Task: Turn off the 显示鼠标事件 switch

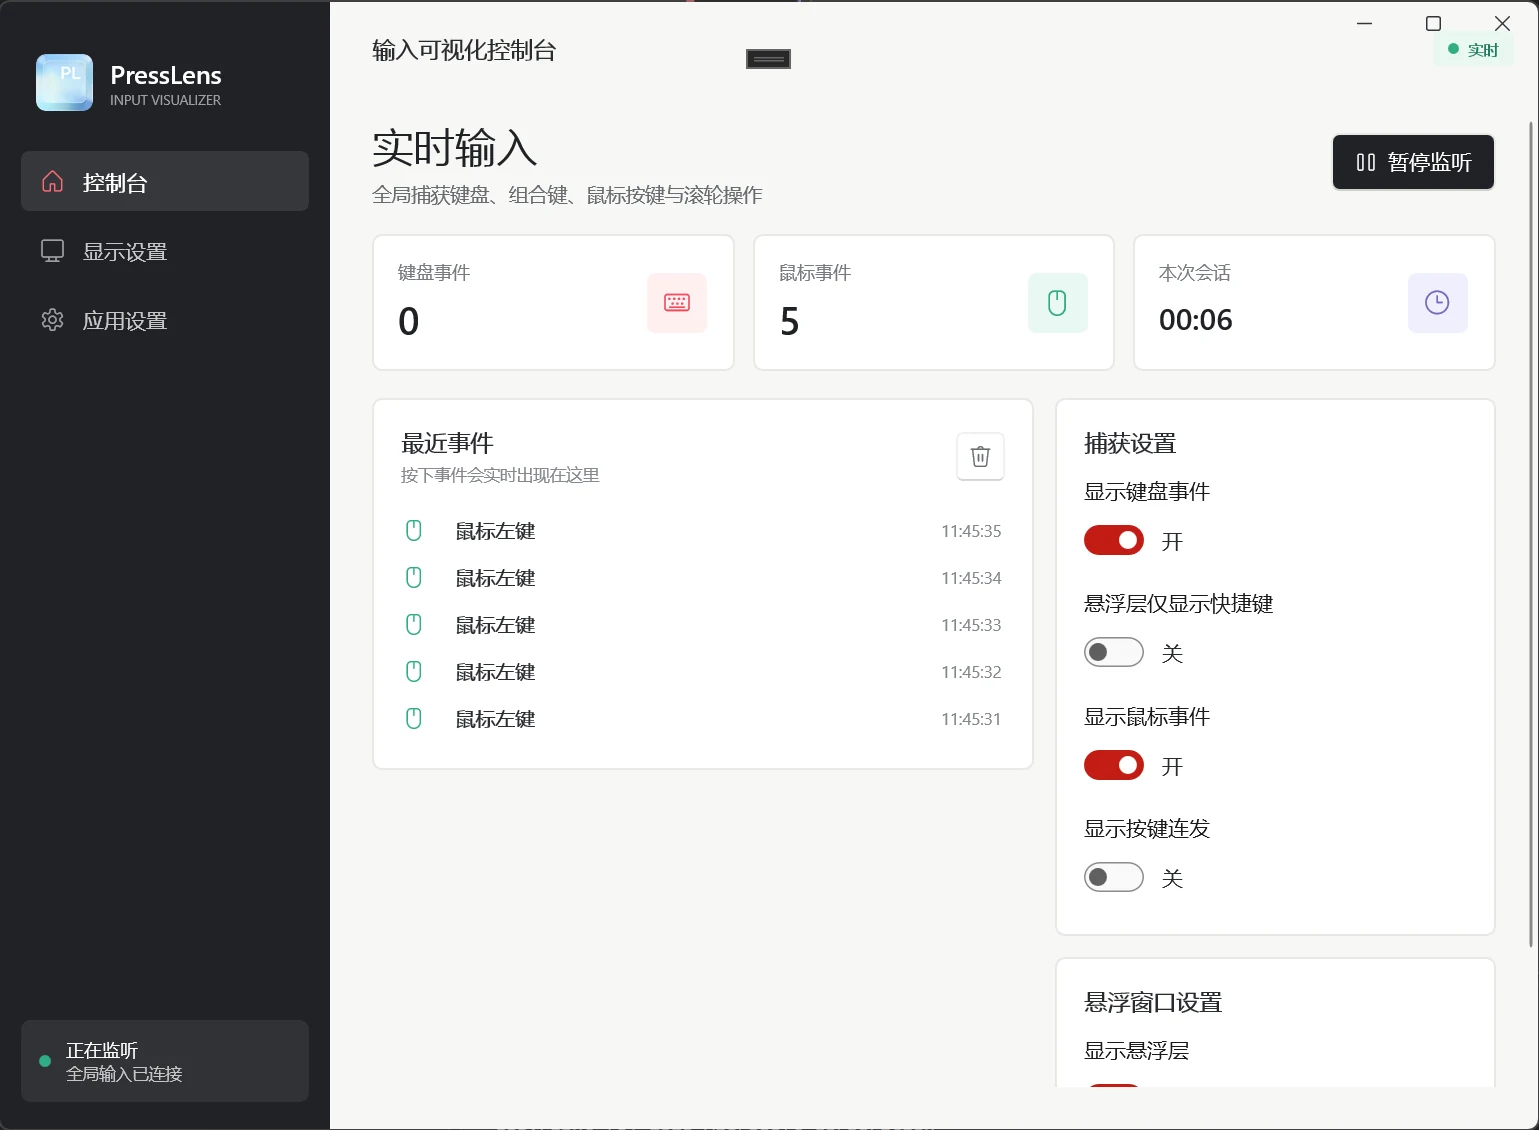Action: coord(1114,766)
